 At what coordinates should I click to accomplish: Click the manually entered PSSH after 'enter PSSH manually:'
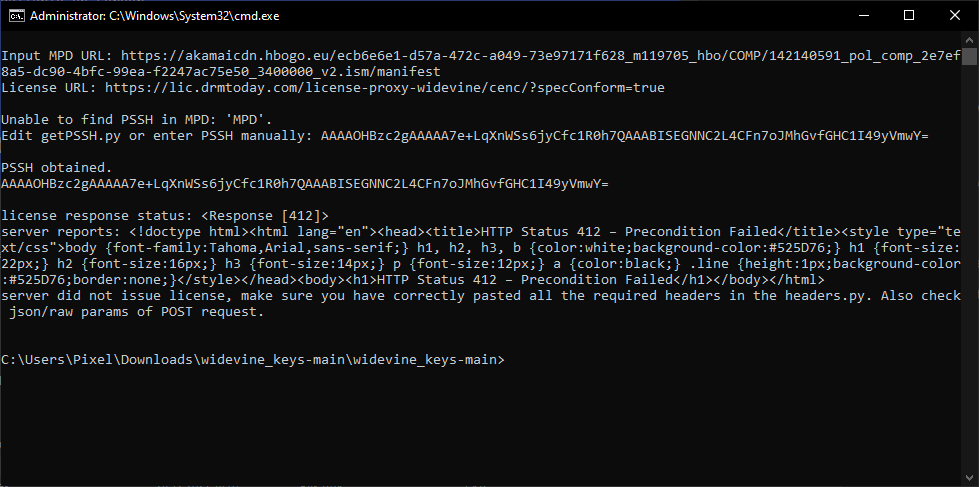click(x=624, y=135)
